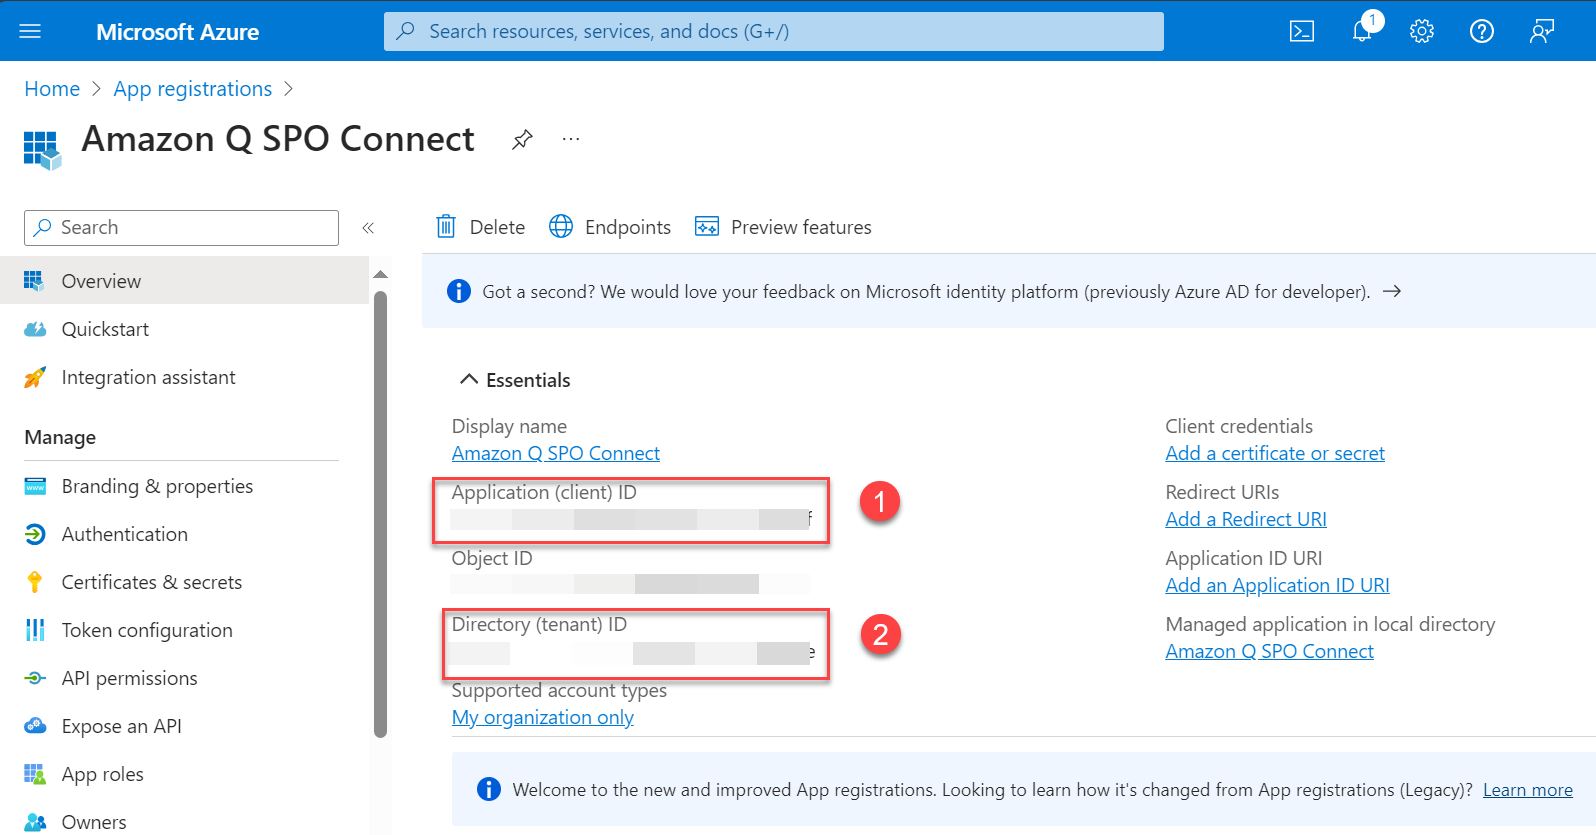Click the Delete trash icon
The width and height of the screenshot is (1596, 835).
446,227
